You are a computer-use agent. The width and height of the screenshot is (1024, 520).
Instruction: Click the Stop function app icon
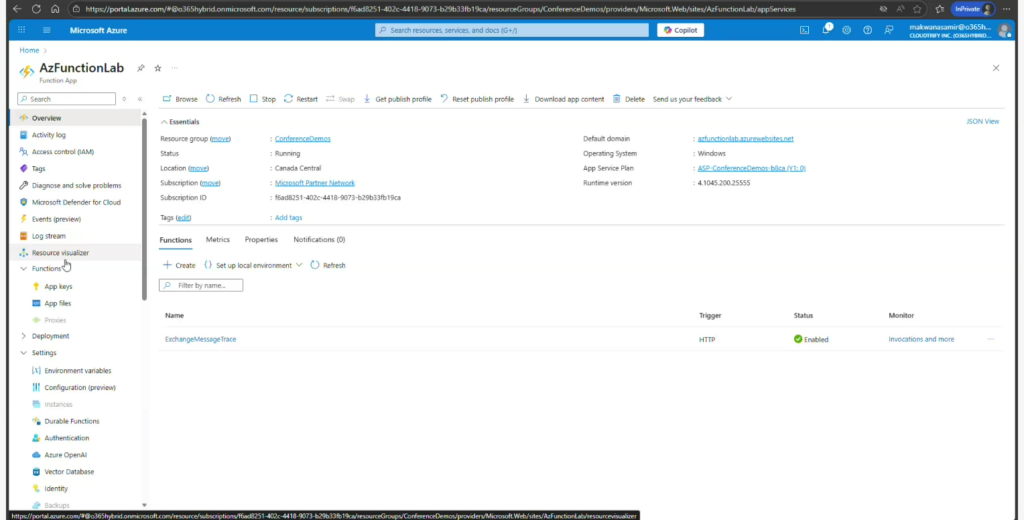click(253, 99)
